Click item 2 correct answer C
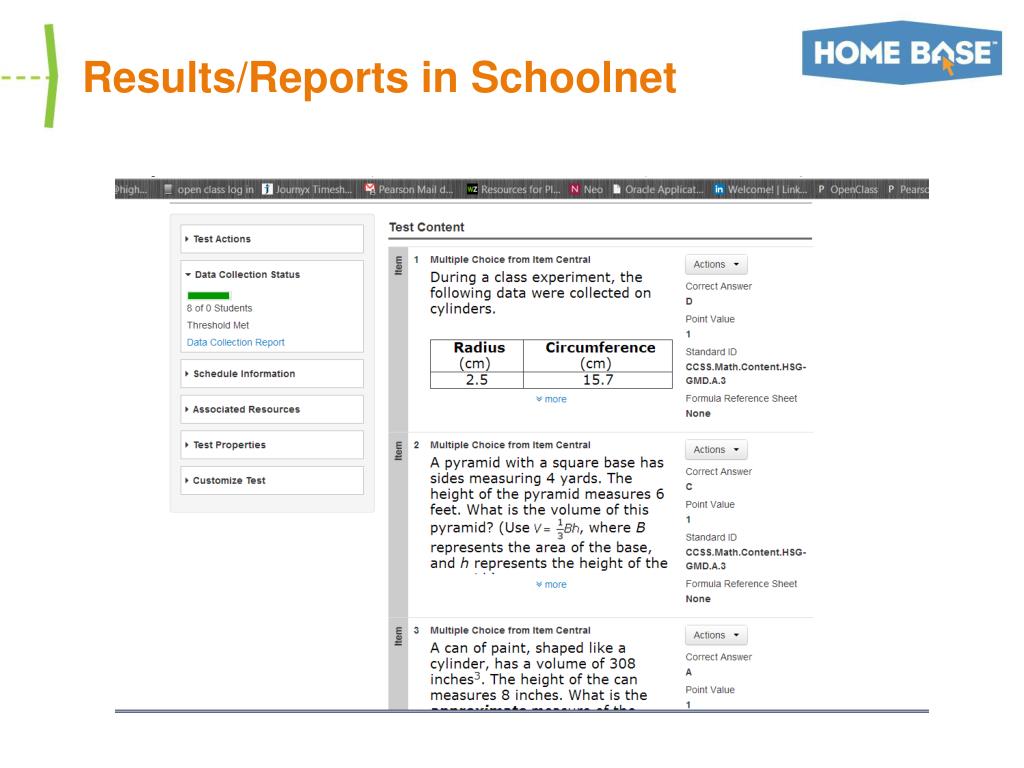The height and width of the screenshot is (768, 1024). point(689,487)
